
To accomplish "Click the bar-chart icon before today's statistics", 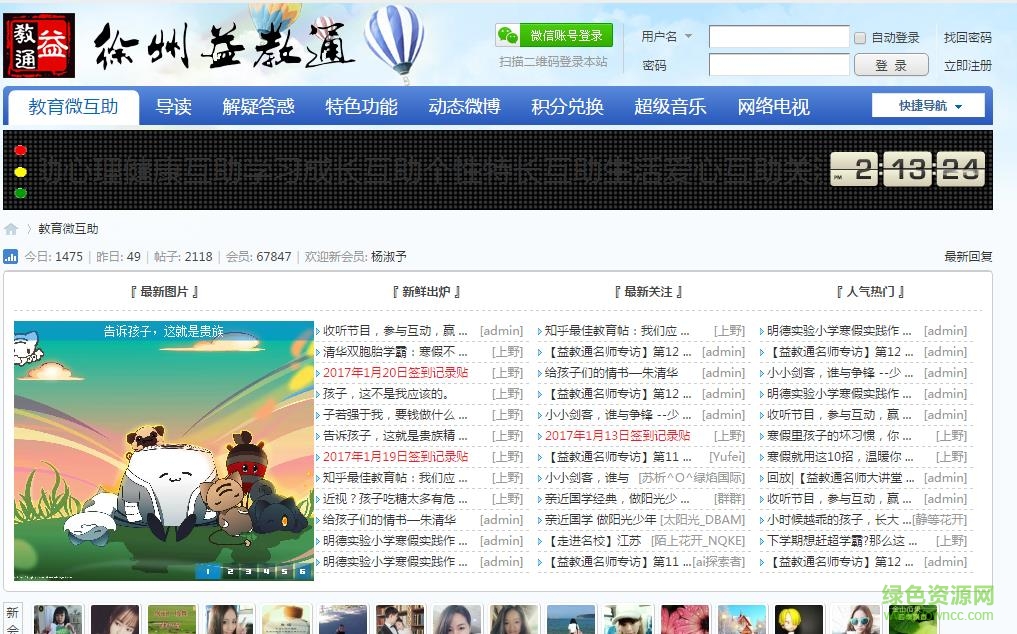I will coord(12,256).
